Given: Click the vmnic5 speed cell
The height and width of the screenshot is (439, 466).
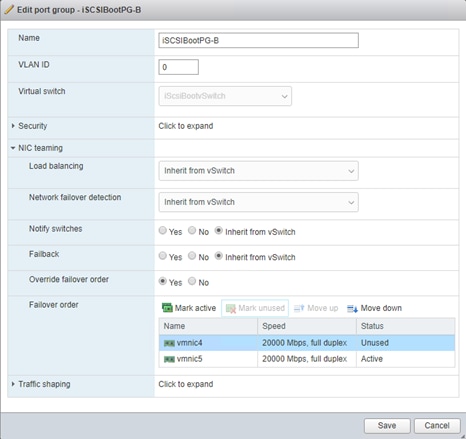Looking at the screenshot, I should (307, 359).
